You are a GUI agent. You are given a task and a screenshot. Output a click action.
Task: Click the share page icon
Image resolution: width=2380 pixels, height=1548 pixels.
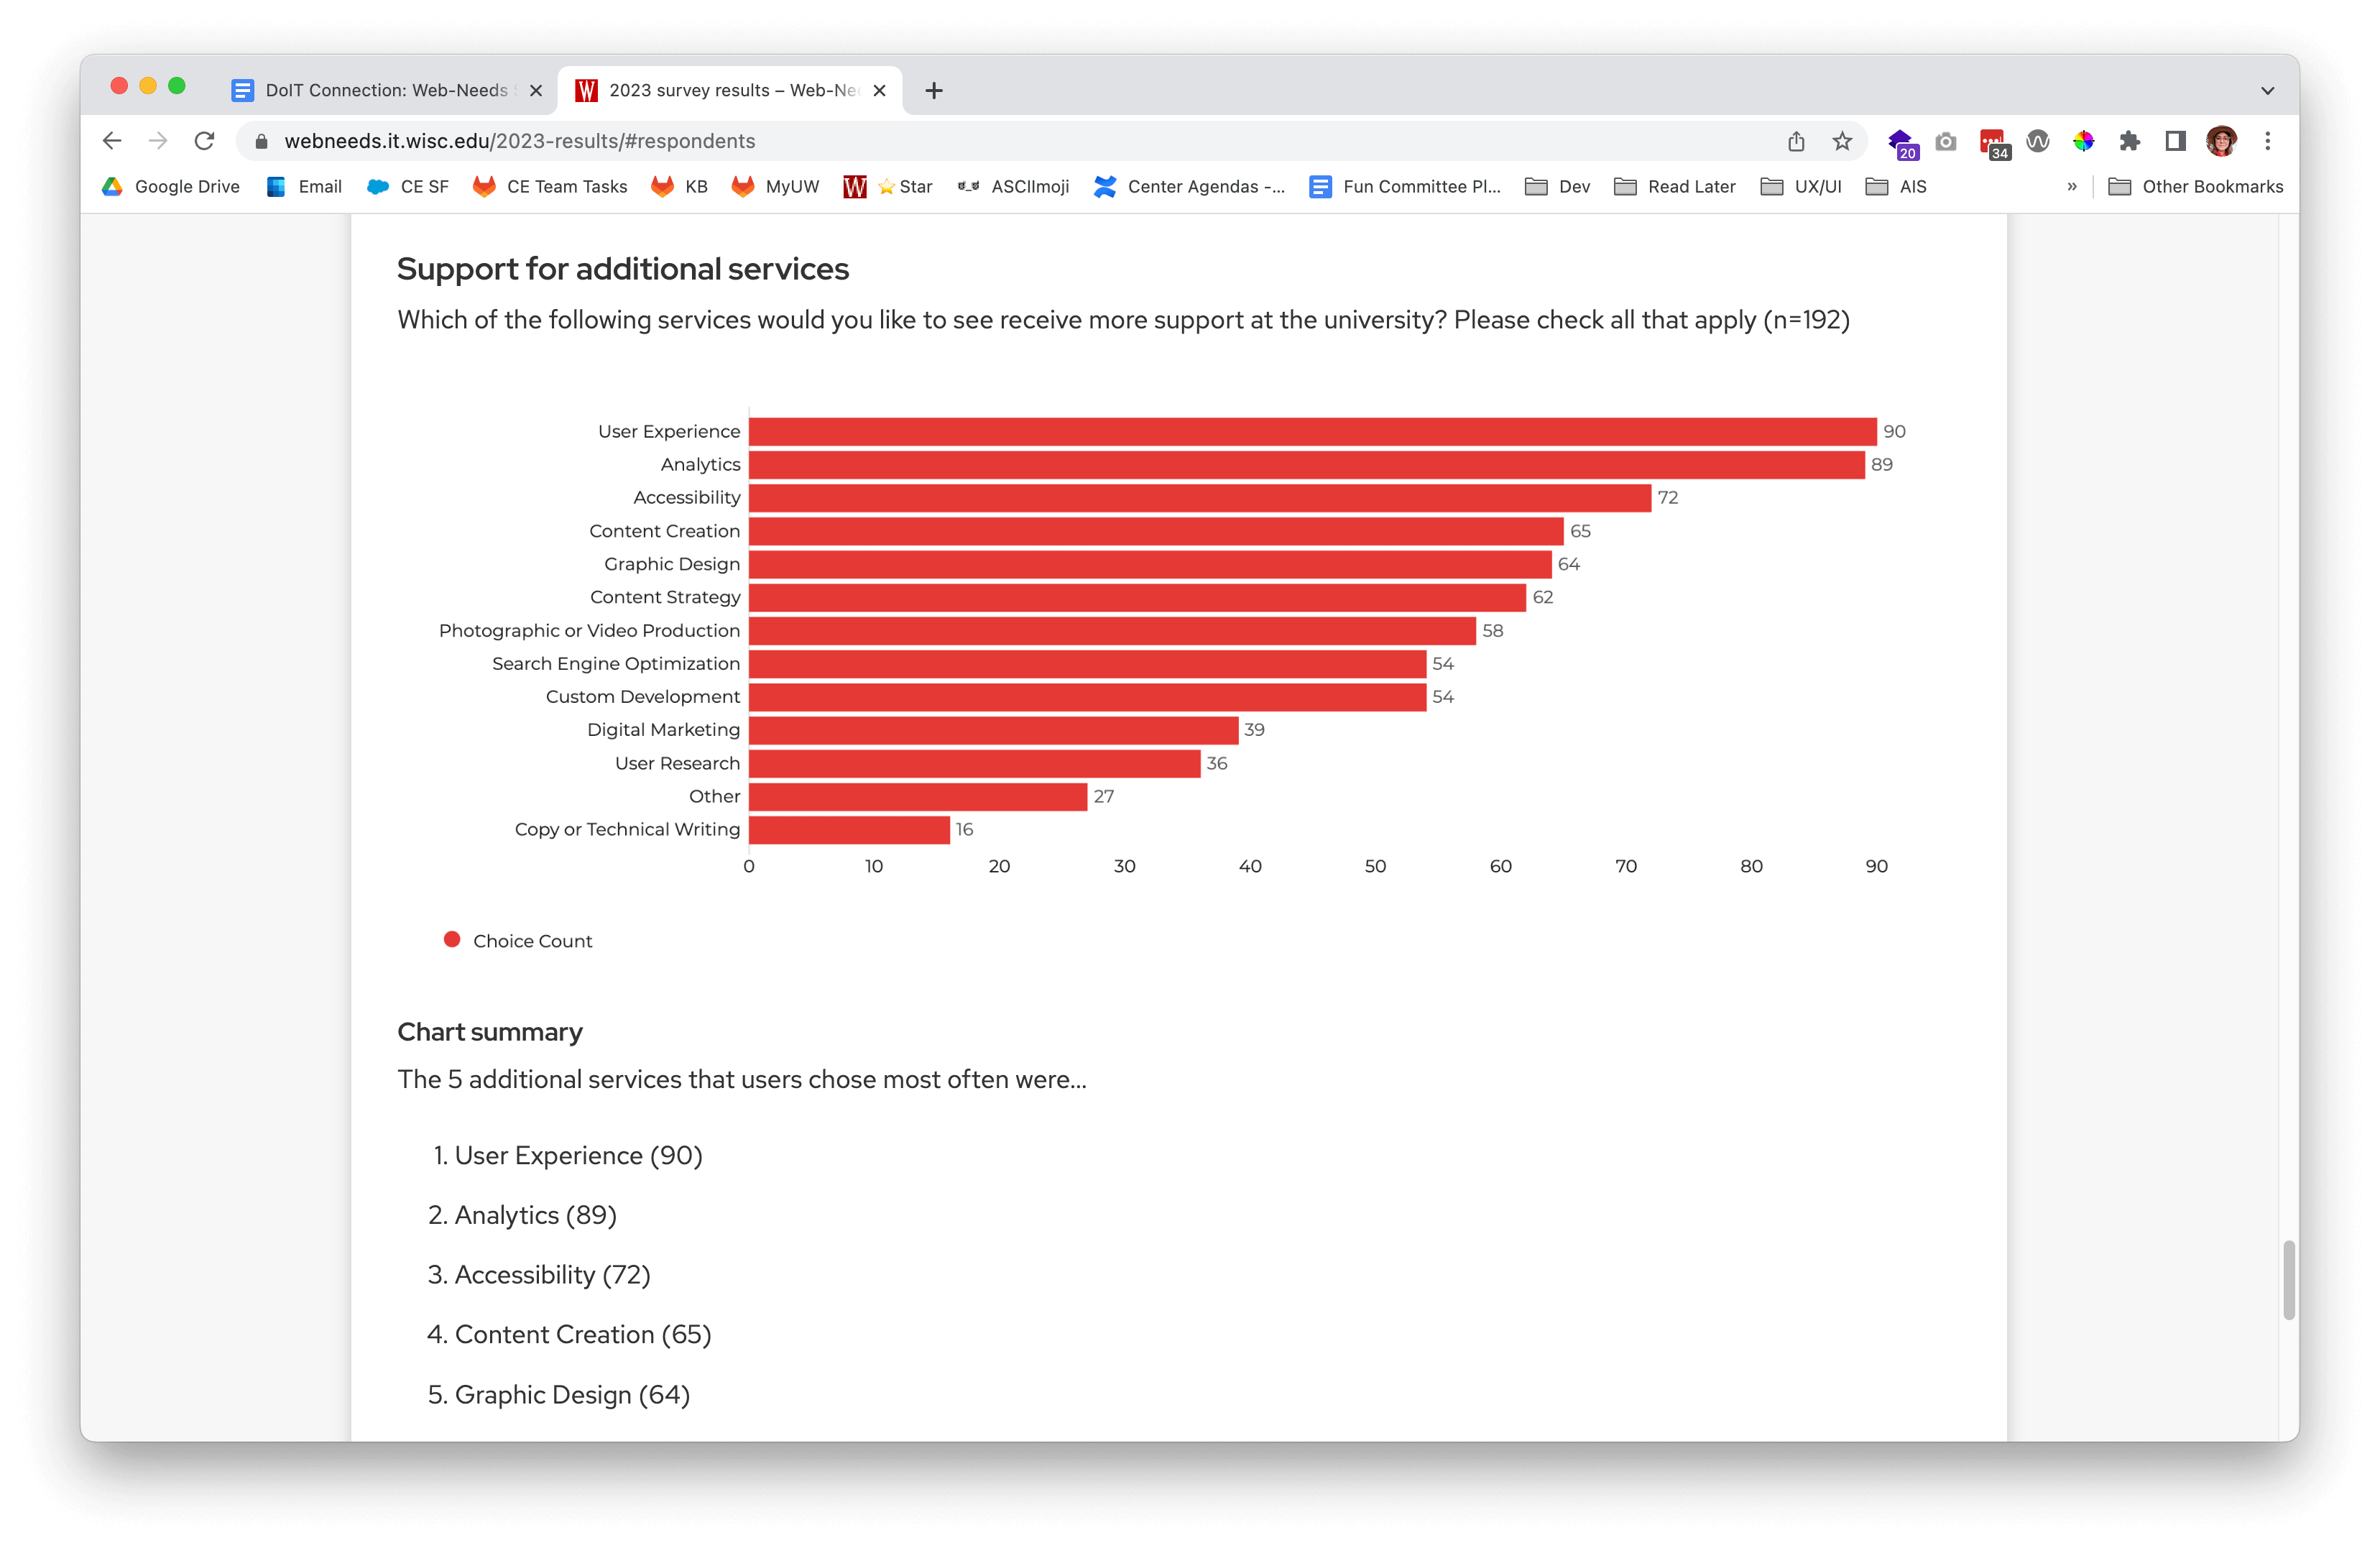(x=1796, y=141)
